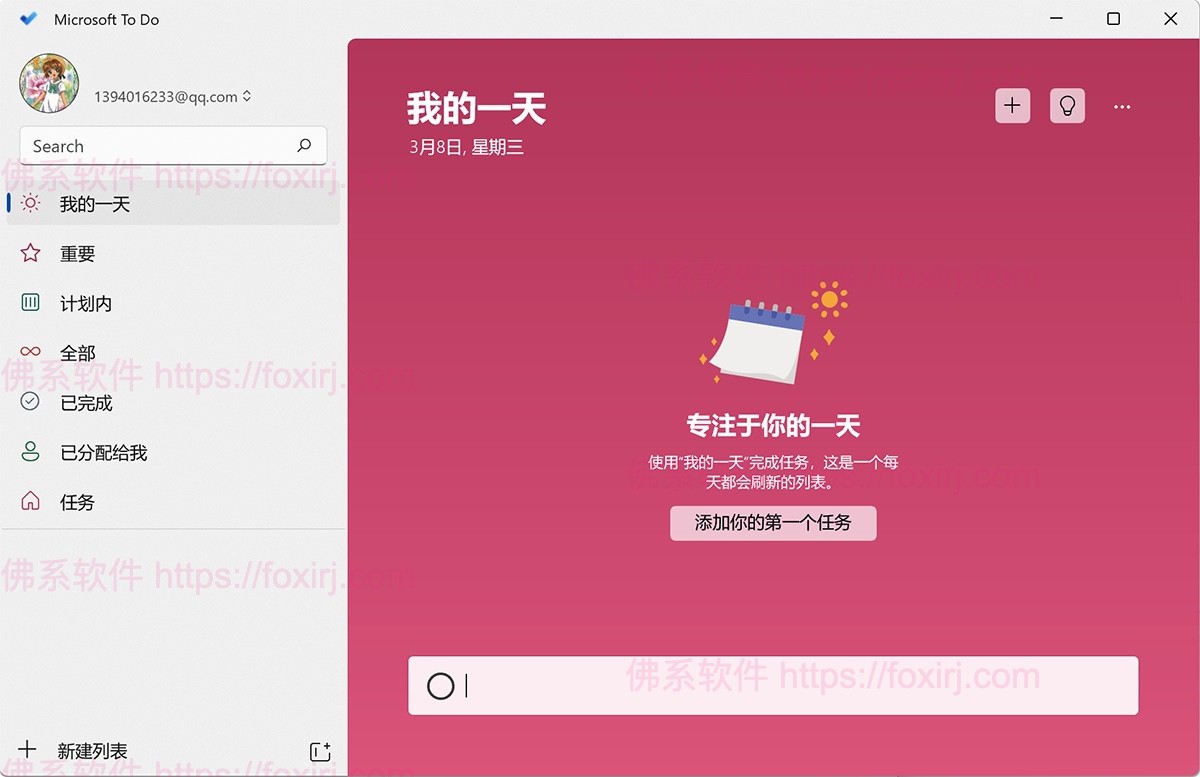Open the list options ellipsis menu
The image size is (1200, 777).
coord(1122,106)
